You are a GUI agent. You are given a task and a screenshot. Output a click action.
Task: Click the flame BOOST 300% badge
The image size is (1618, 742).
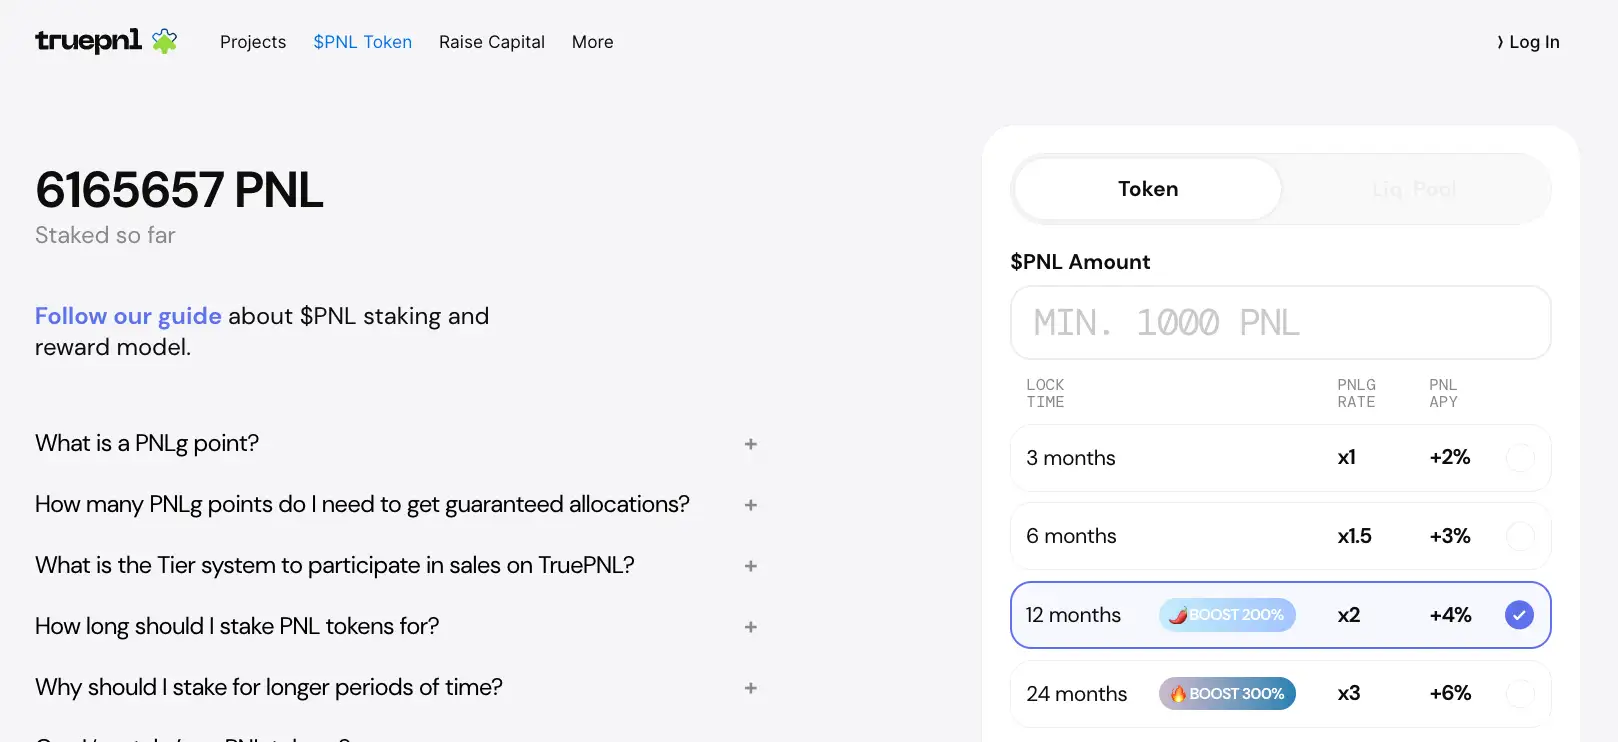coord(1227,693)
